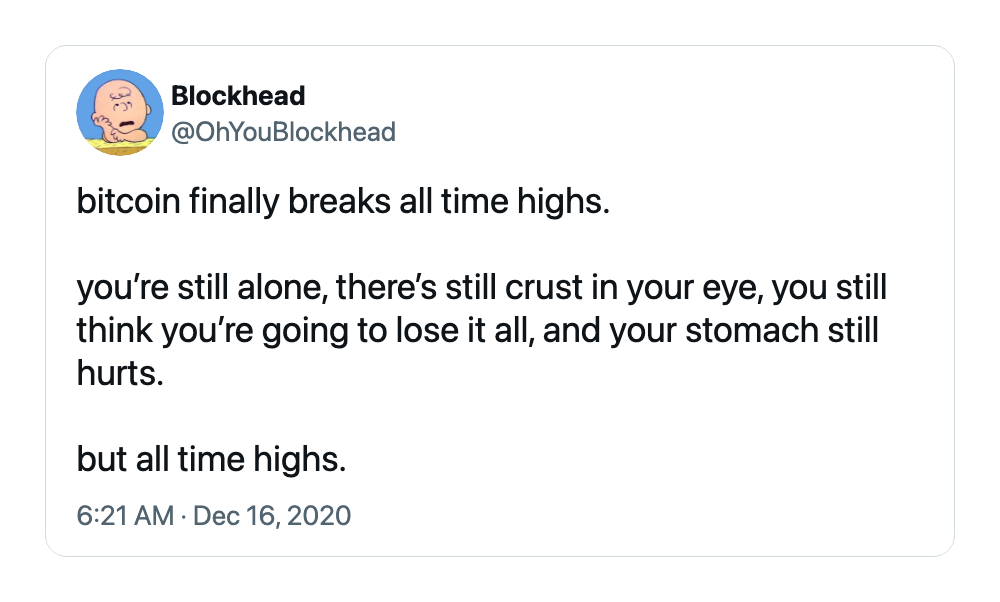Click the word "finally" in first line
This screenshot has height=602, width=1000.
tap(234, 202)
